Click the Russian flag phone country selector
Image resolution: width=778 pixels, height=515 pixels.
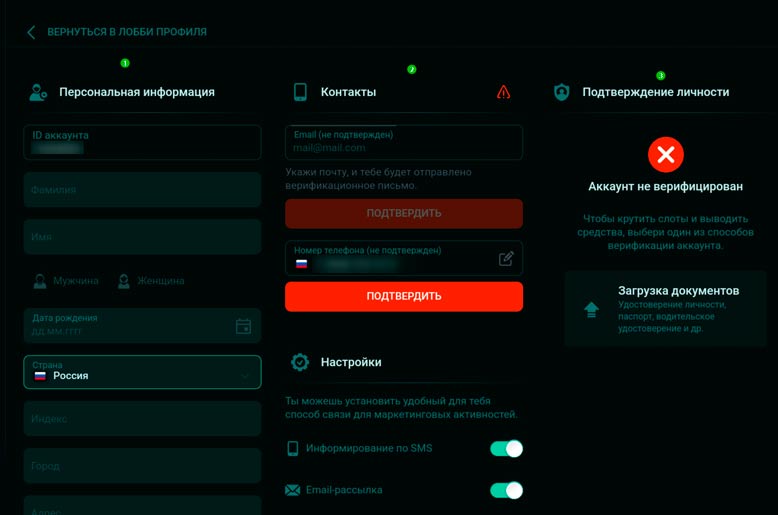coord(301,264)
